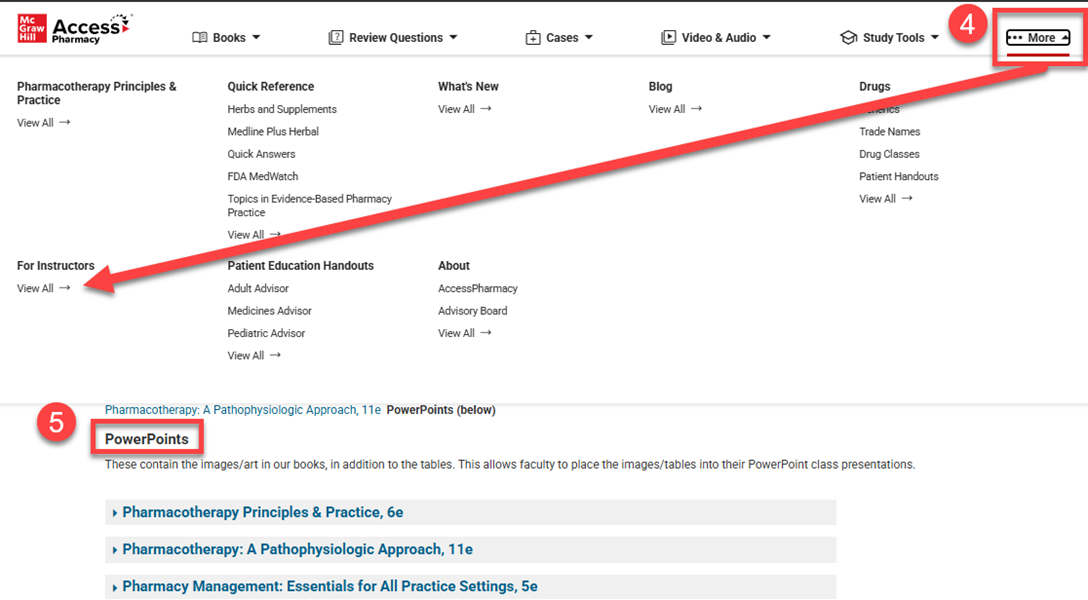Click the Study Tools graduation cap icon
Viewport: 1088px width, 600px height.
tap(848, 38)
